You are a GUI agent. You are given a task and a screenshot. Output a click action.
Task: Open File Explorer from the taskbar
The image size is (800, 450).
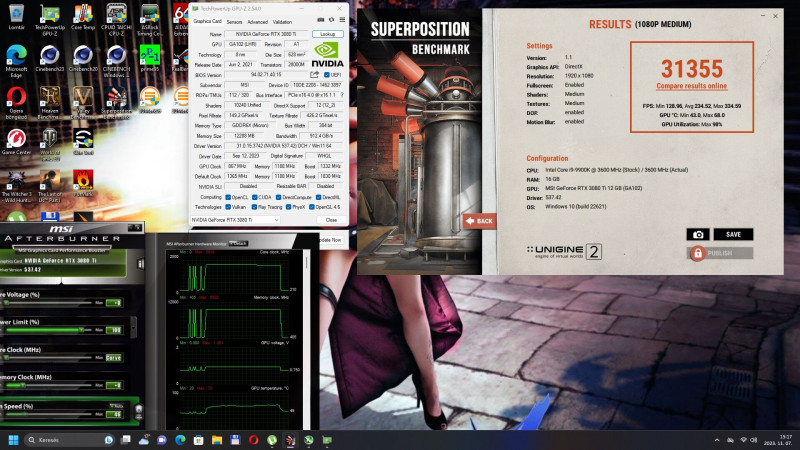[x=217, y=440]
